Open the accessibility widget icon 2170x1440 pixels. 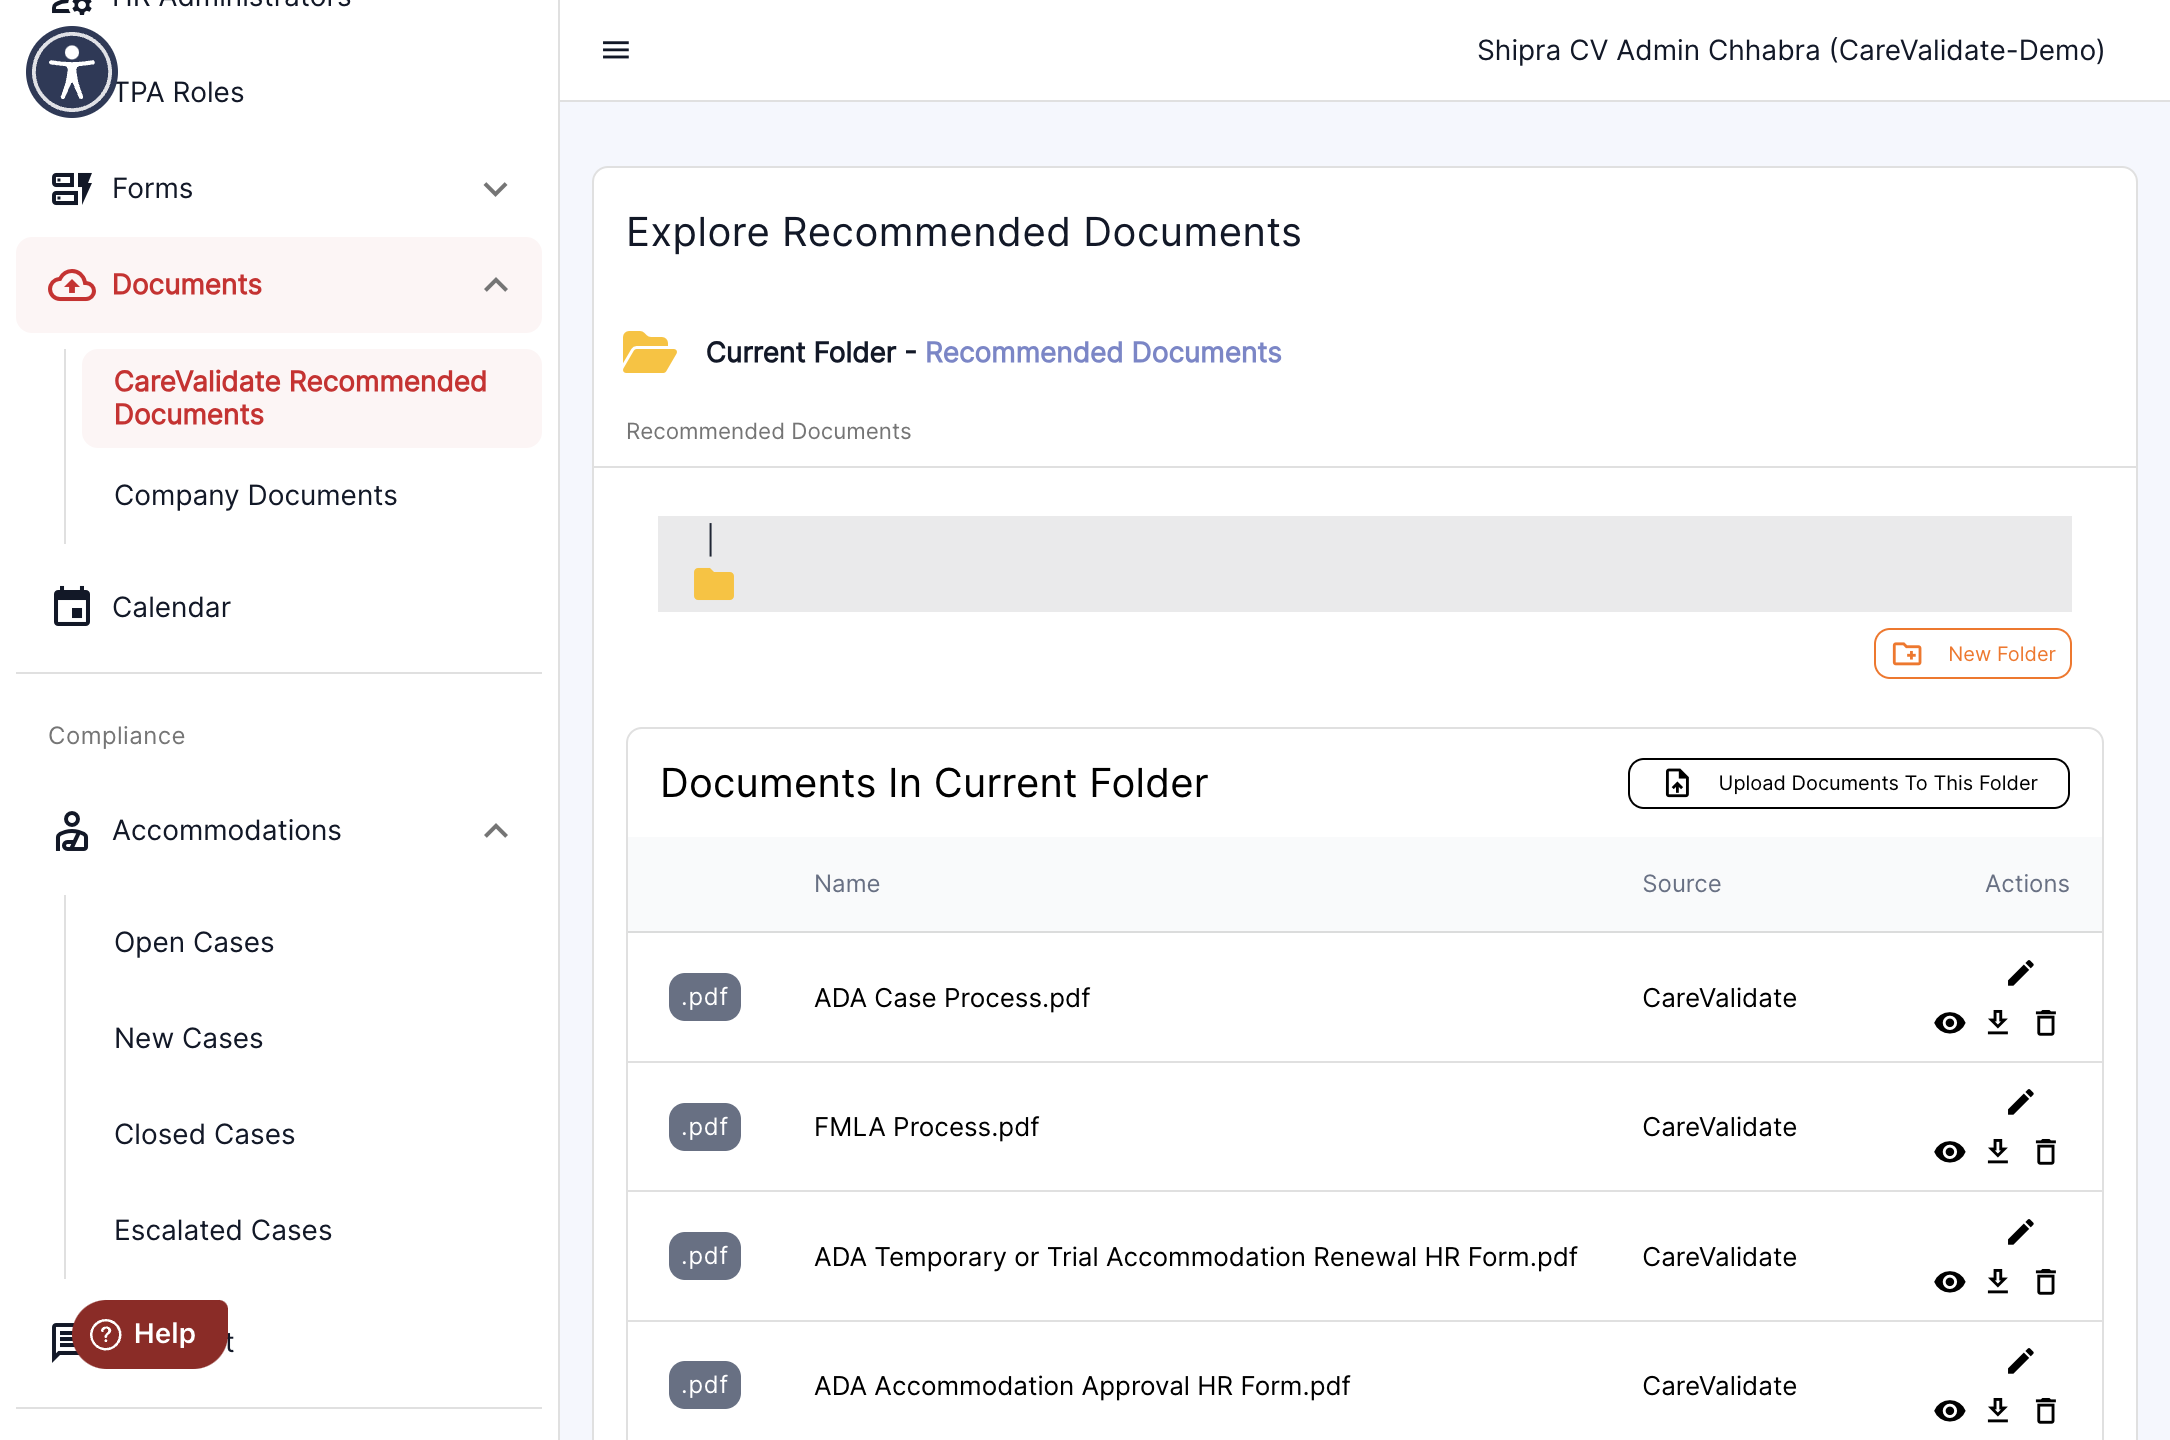pos(72,72)
